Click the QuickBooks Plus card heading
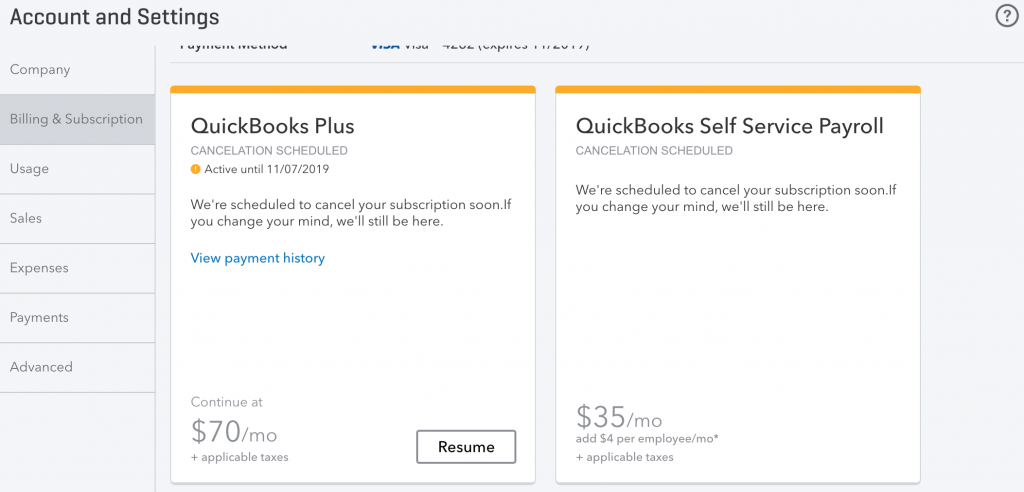 272,126
